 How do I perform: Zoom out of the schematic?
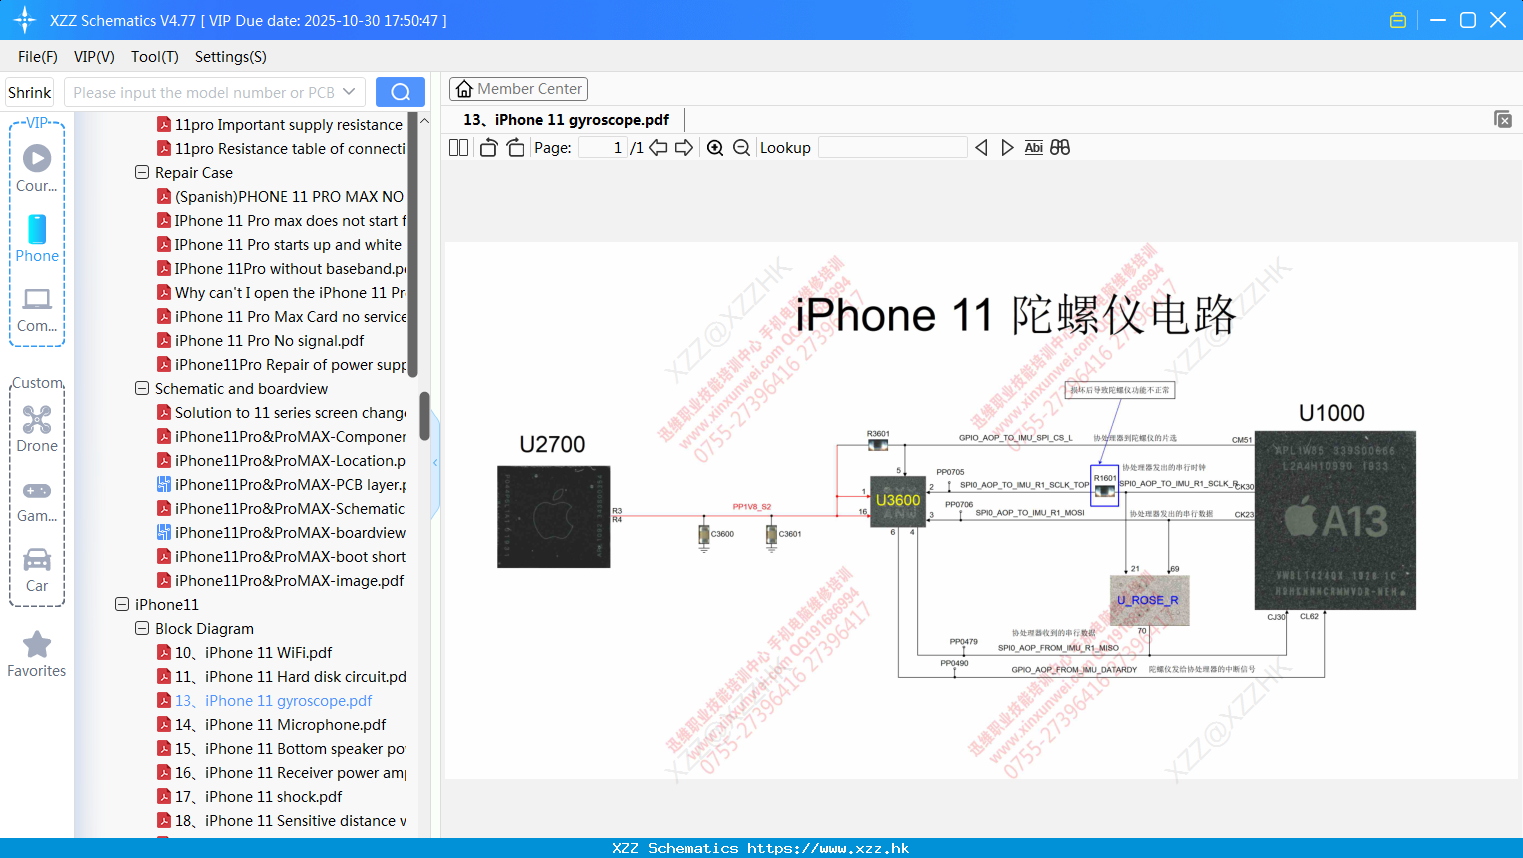click(x=741, y=148)
